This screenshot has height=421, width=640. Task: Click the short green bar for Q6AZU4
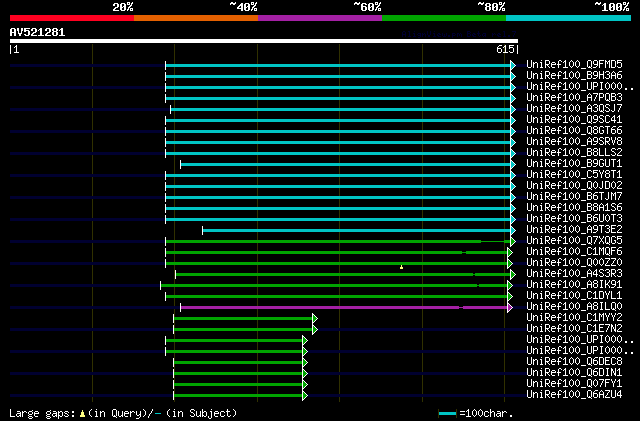tap(238, 396)
